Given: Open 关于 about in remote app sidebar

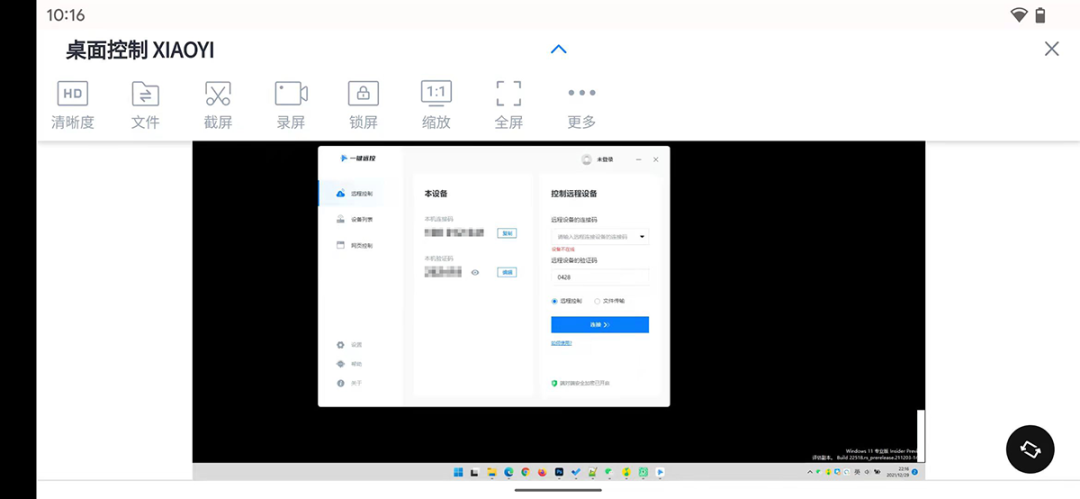Looking at the screenshot, I should pyautogui.click(x=349, y=383).
